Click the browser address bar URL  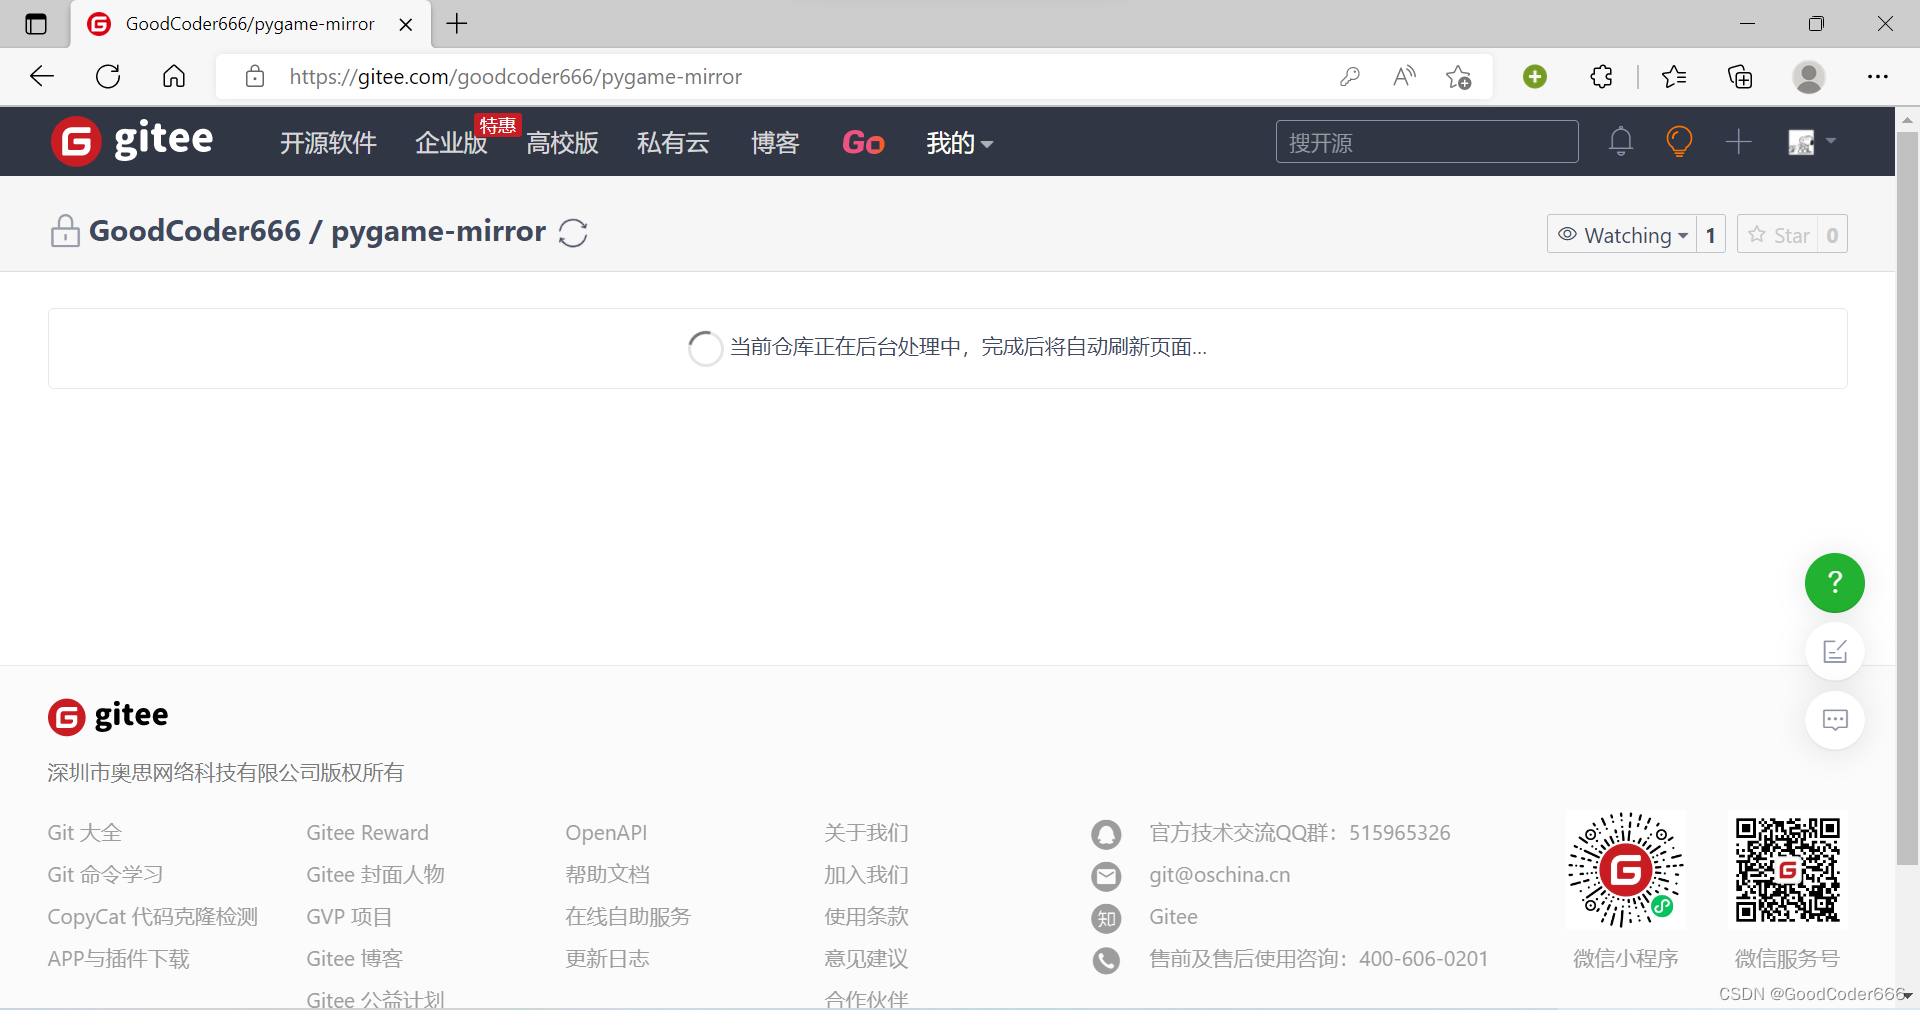[x=515, y=77]
